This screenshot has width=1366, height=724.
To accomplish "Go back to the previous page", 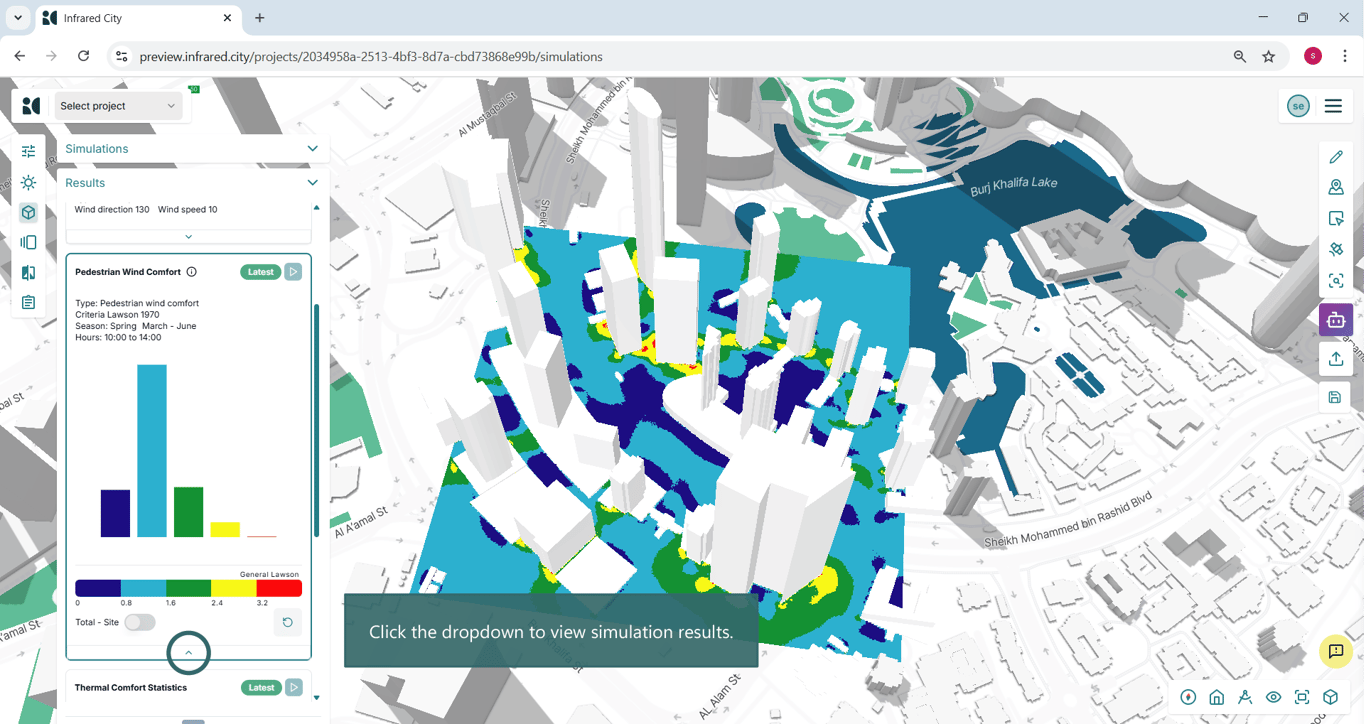I will point(20,57).
